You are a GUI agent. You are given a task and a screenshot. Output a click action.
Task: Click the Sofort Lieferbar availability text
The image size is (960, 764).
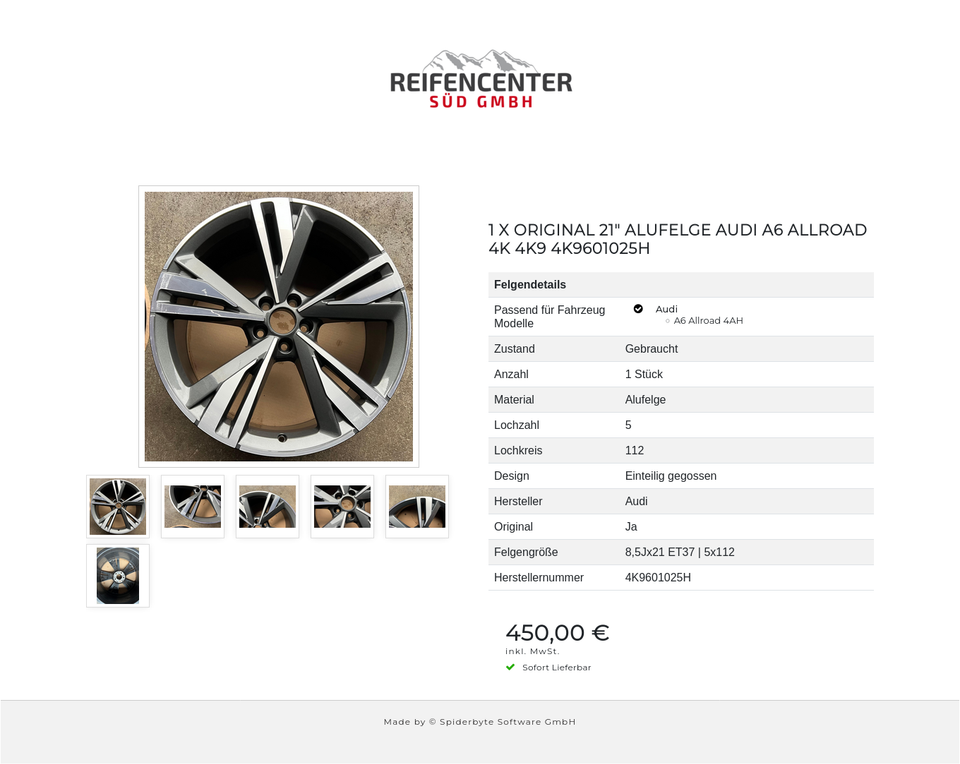click(x=557, y=667)
